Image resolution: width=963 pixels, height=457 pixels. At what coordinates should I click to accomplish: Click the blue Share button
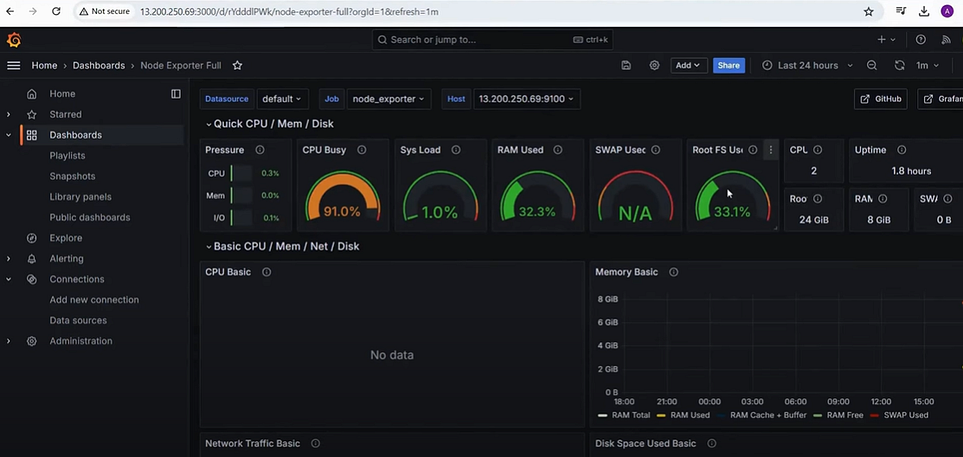pyautogui.click(x=728, y=65)
